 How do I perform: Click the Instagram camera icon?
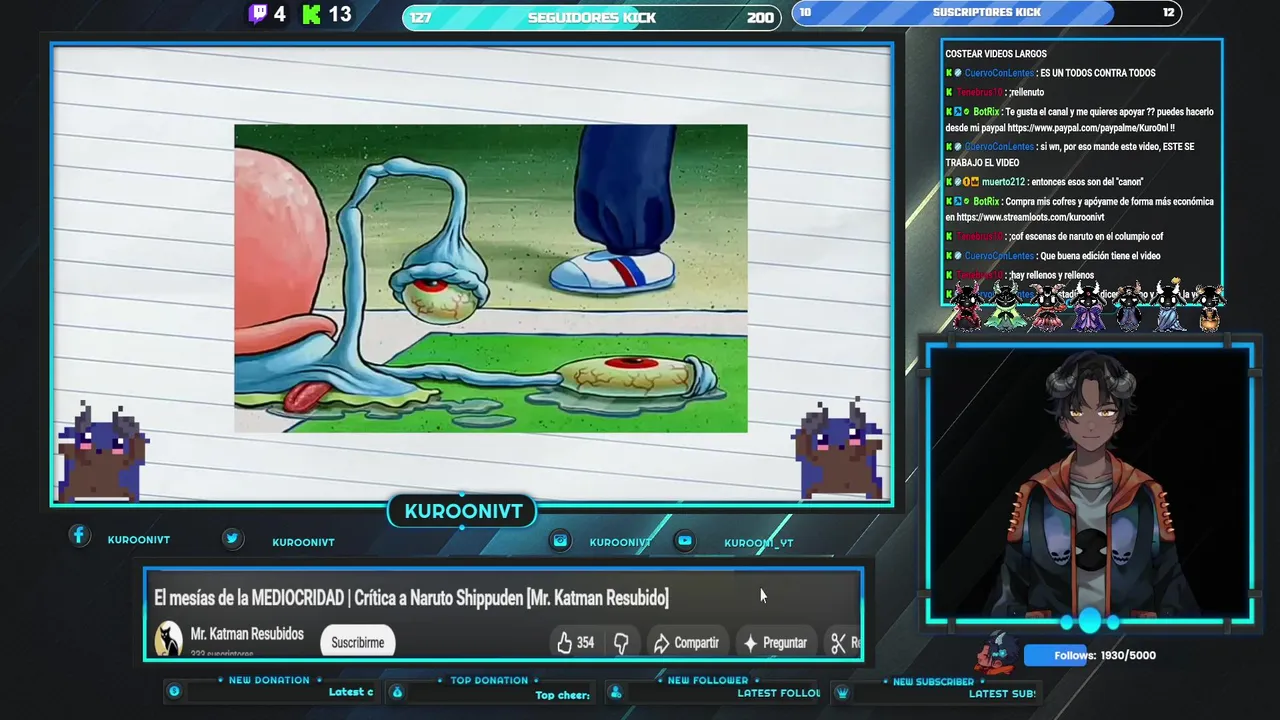pos(560,540)
